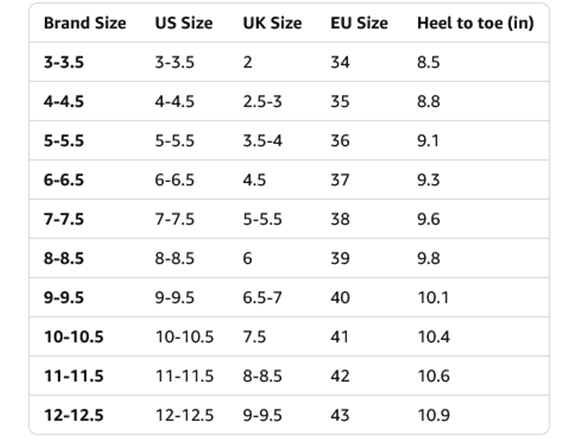Click the Brand Size column header
The width and height of the screenshot is (588, 441).
tap(85, 23)
